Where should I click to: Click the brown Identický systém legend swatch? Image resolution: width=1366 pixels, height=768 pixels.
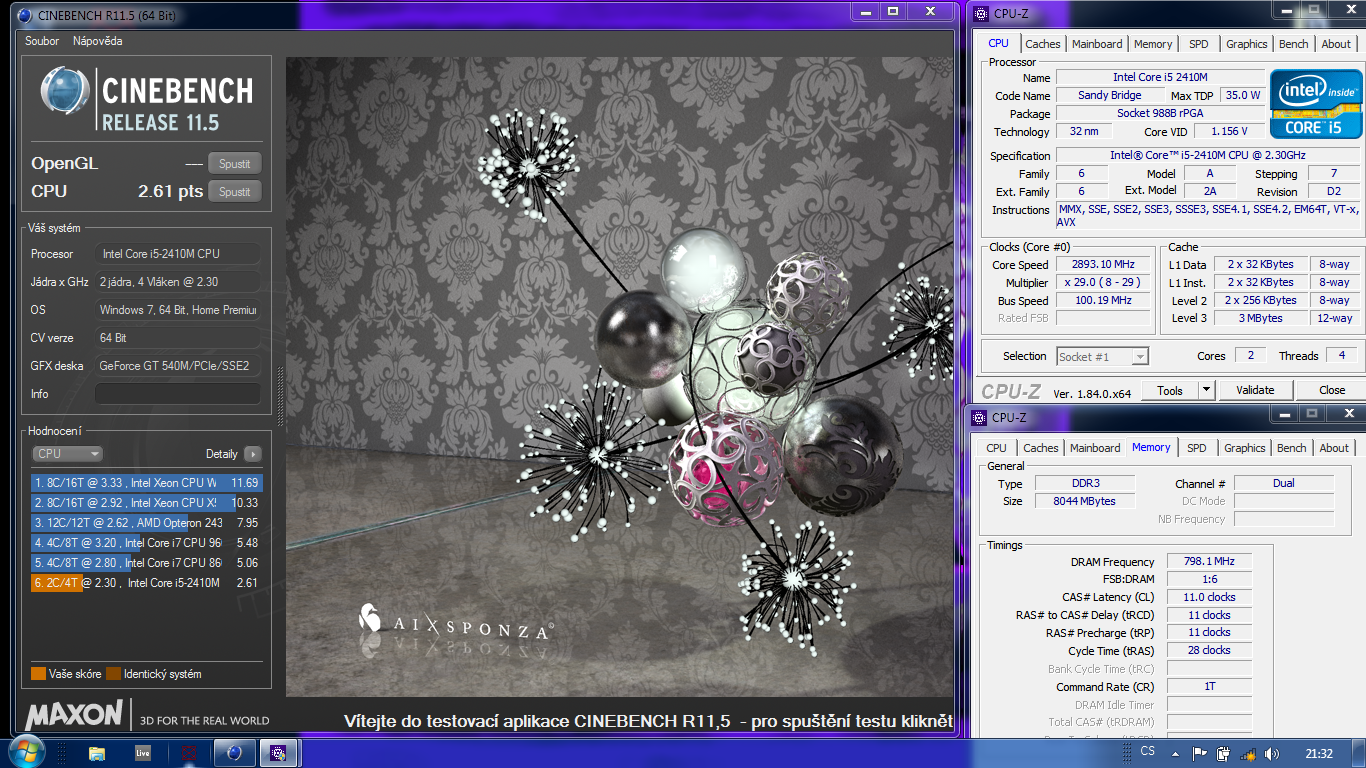(113, 674)
